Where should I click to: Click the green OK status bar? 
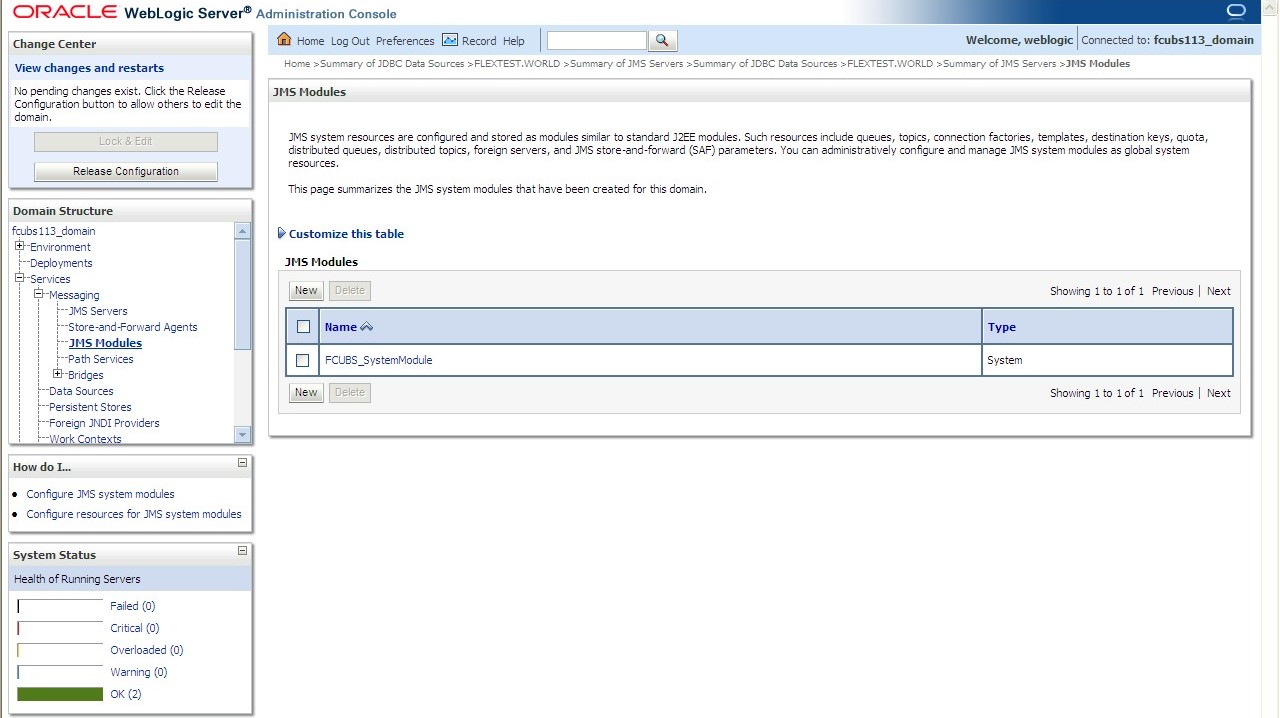click(60, 694)
